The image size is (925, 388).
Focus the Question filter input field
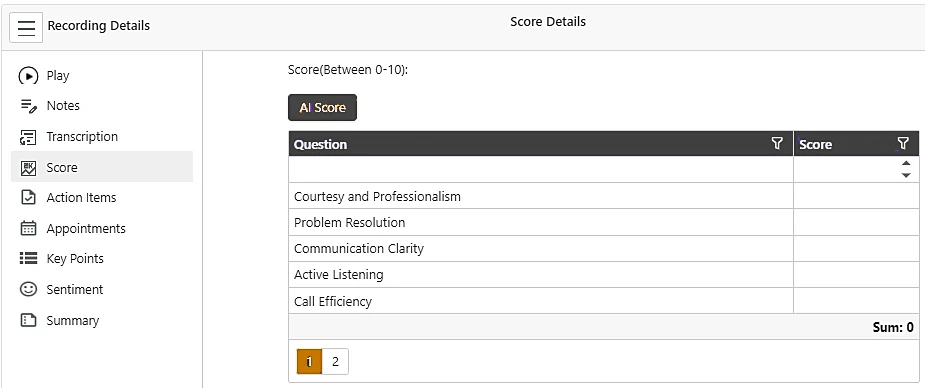point(541,169)
